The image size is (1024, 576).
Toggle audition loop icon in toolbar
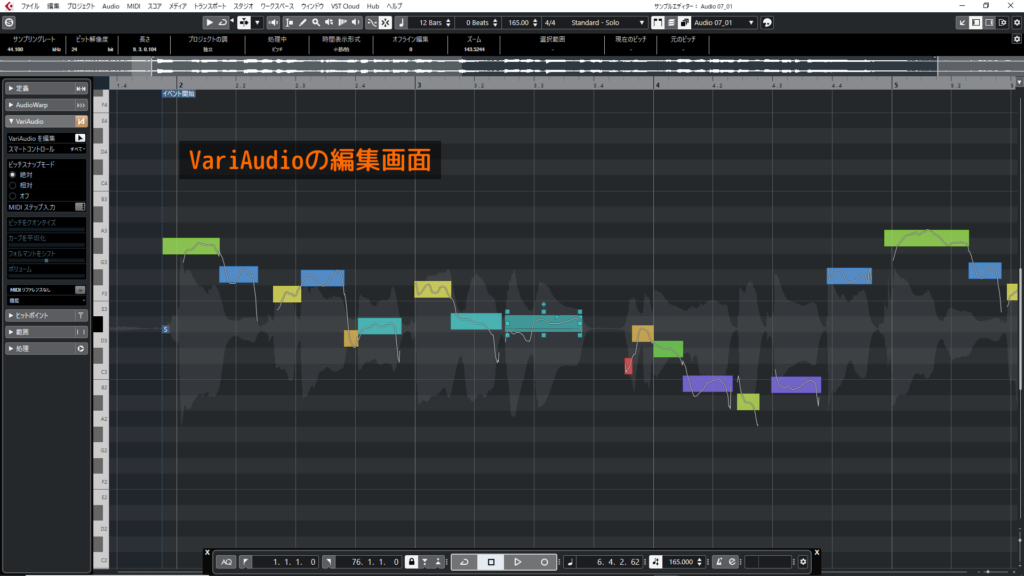click(223, 23)
